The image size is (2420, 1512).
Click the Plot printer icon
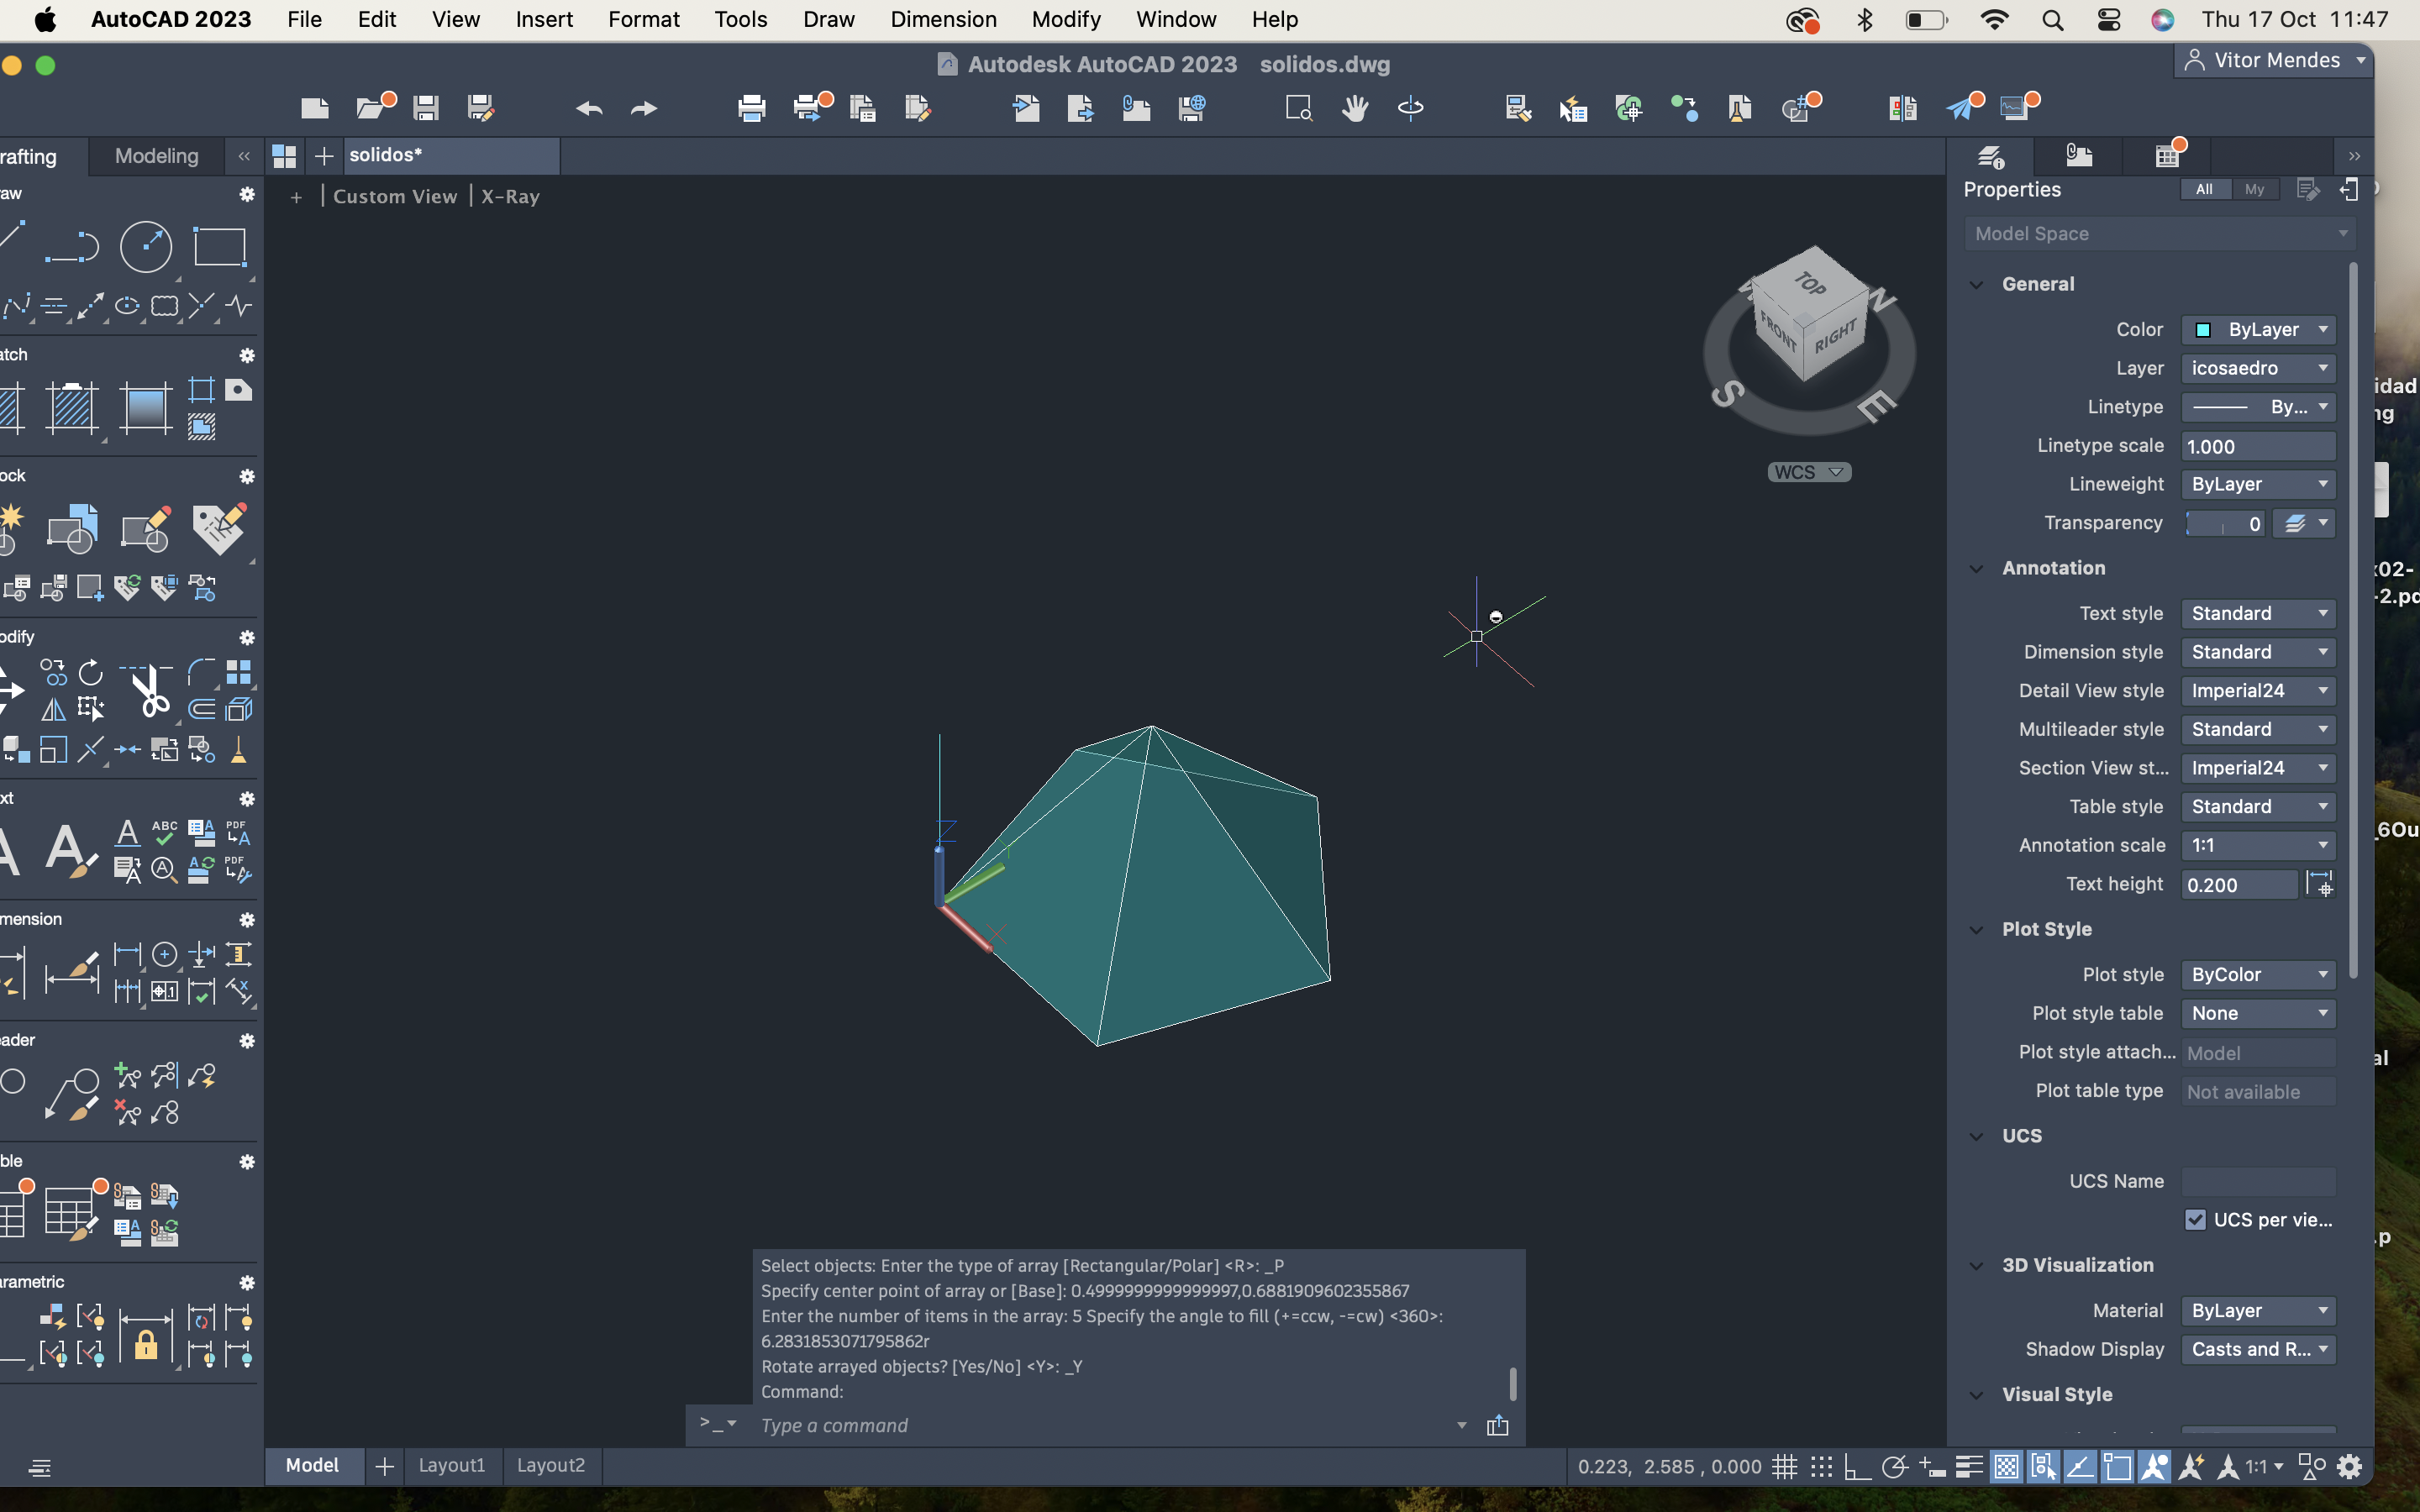[751, 108]
